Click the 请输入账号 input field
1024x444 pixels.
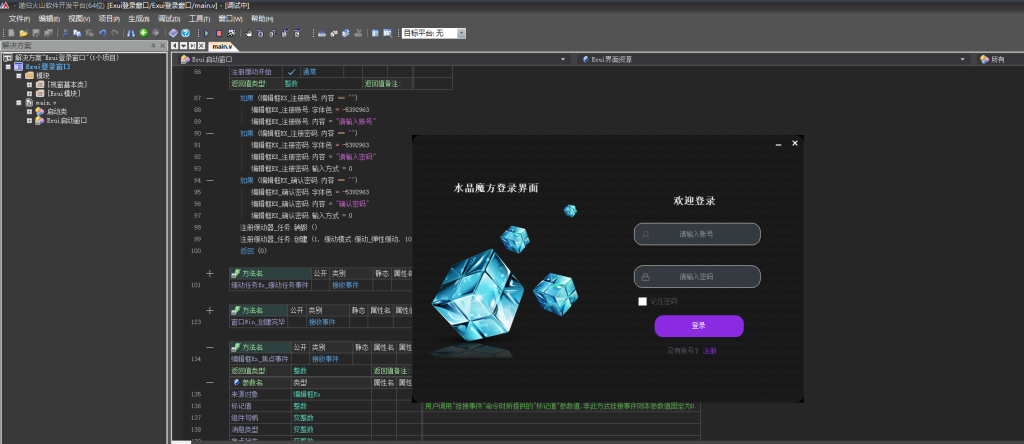tap(697, 234)
